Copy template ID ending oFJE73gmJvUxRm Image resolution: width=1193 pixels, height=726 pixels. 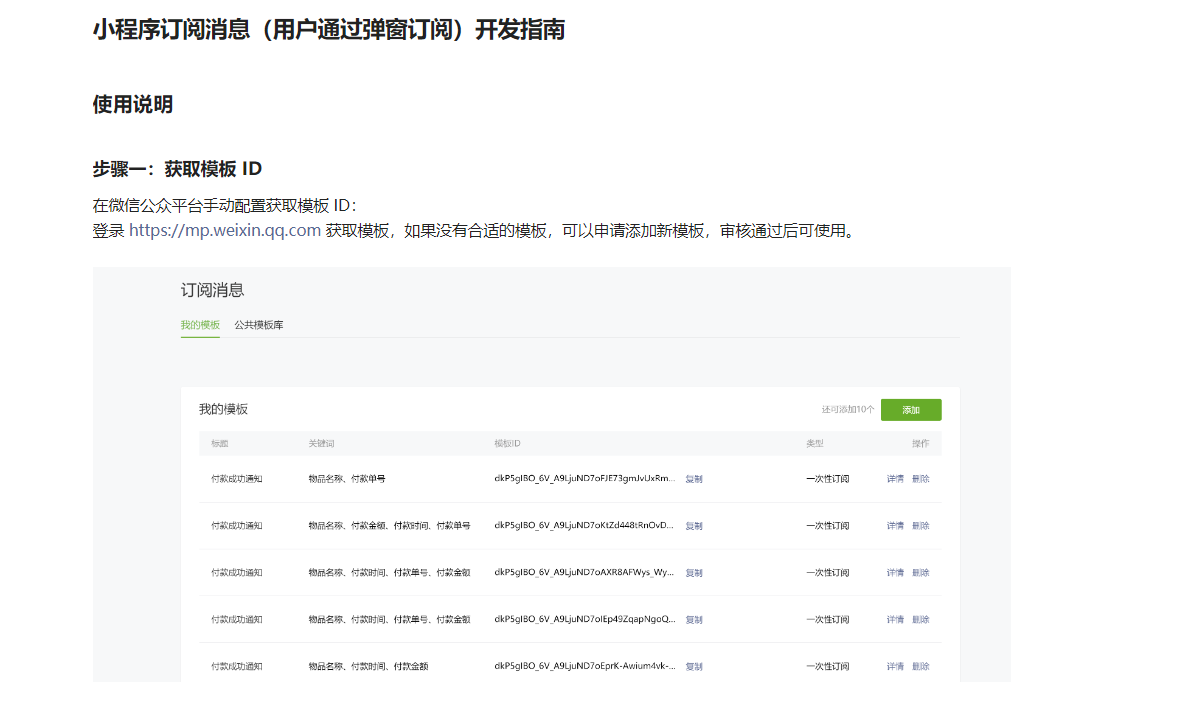coord(694,479)
